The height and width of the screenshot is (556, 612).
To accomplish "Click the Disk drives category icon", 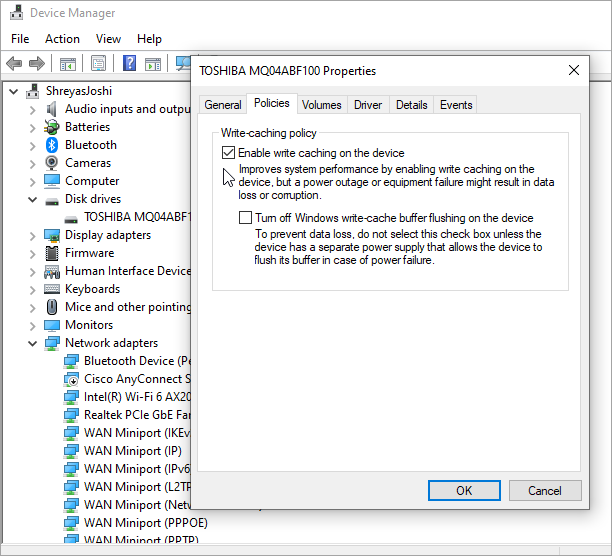I will tap(52, 201).
